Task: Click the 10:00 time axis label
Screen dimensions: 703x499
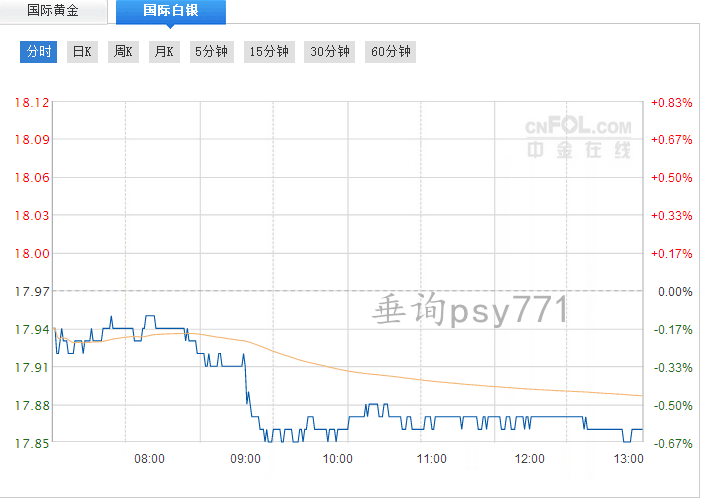Action: coord(338,459)
